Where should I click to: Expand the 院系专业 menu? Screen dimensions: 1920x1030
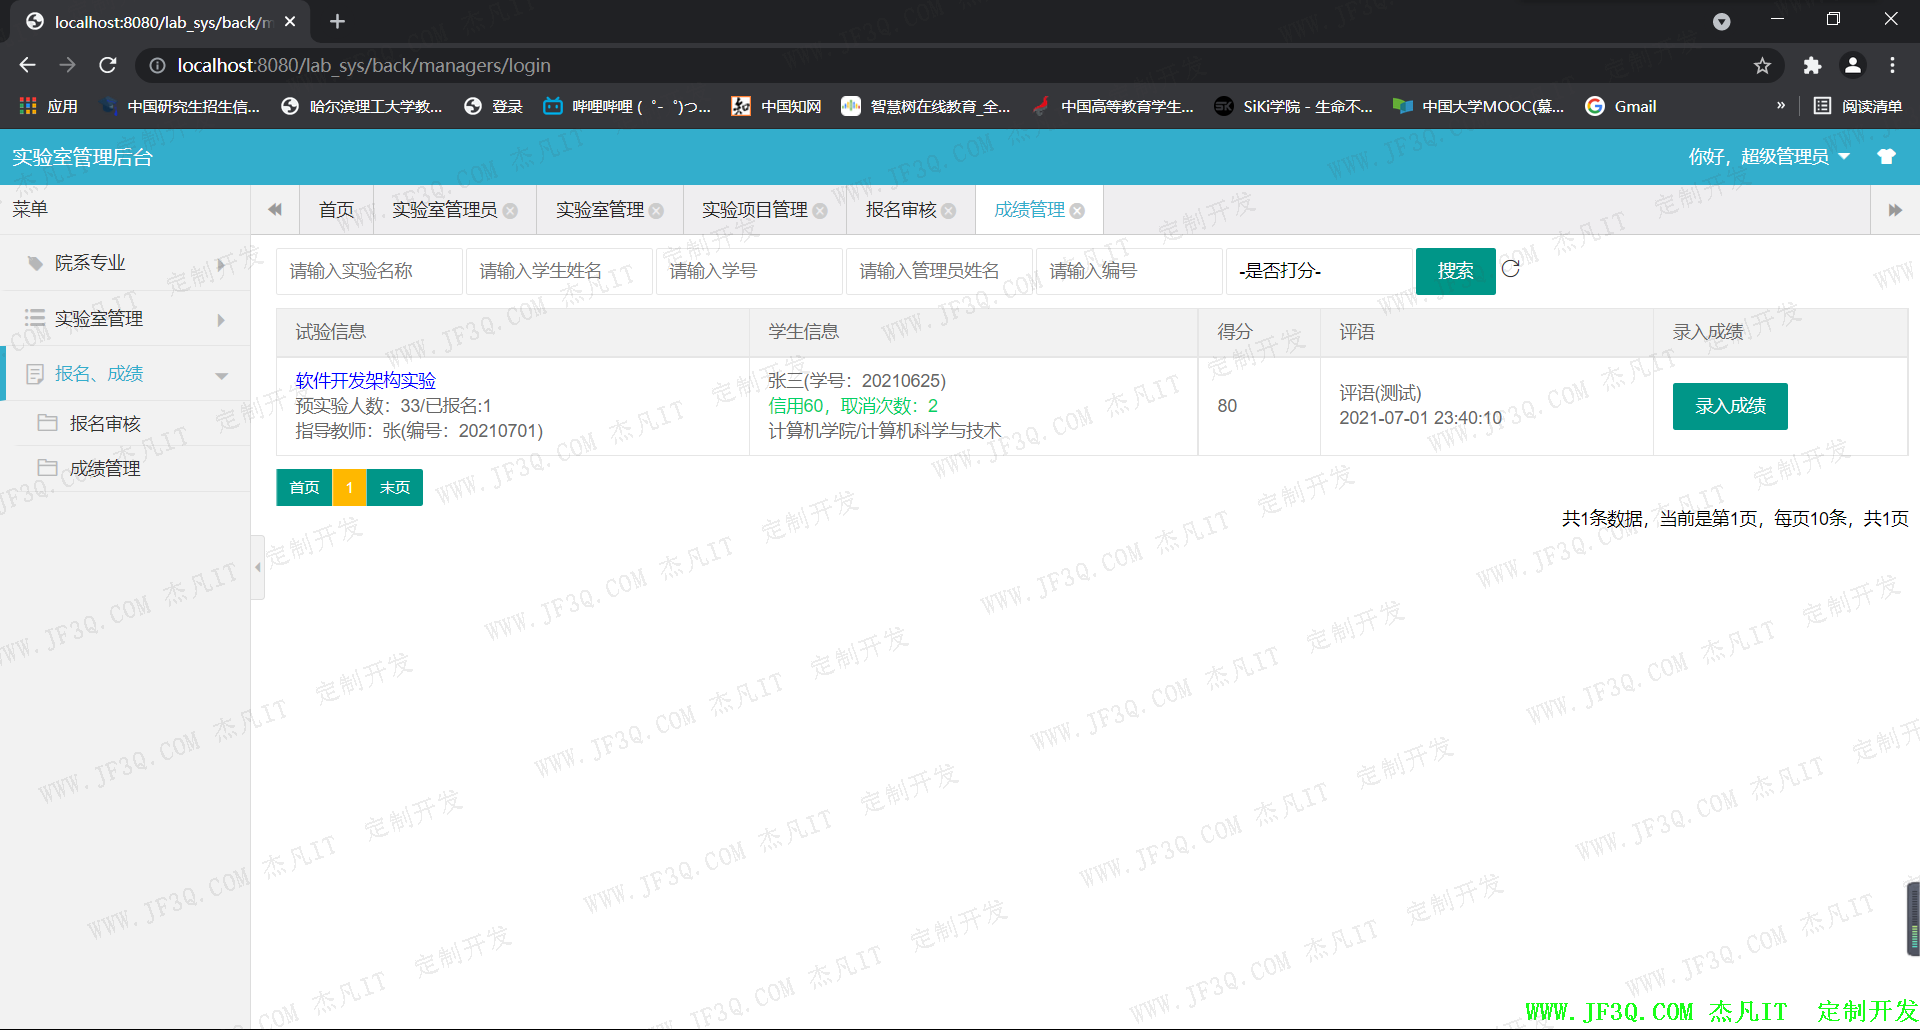coord(125,263)
